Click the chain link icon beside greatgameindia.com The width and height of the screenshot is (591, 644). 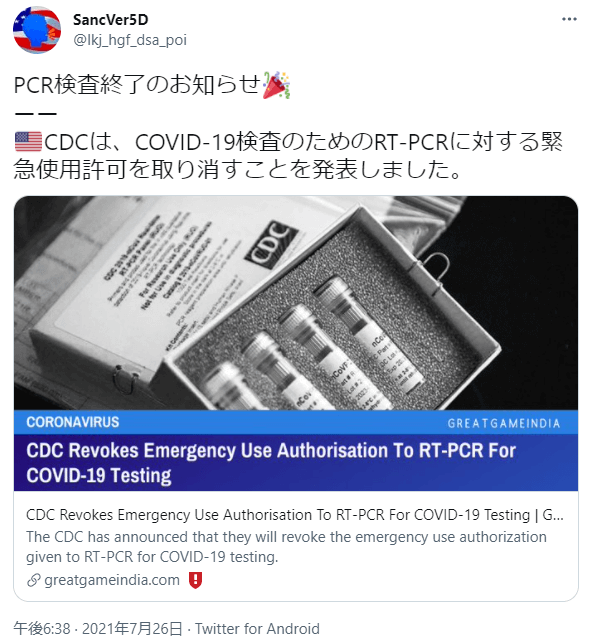pos(33,580)
